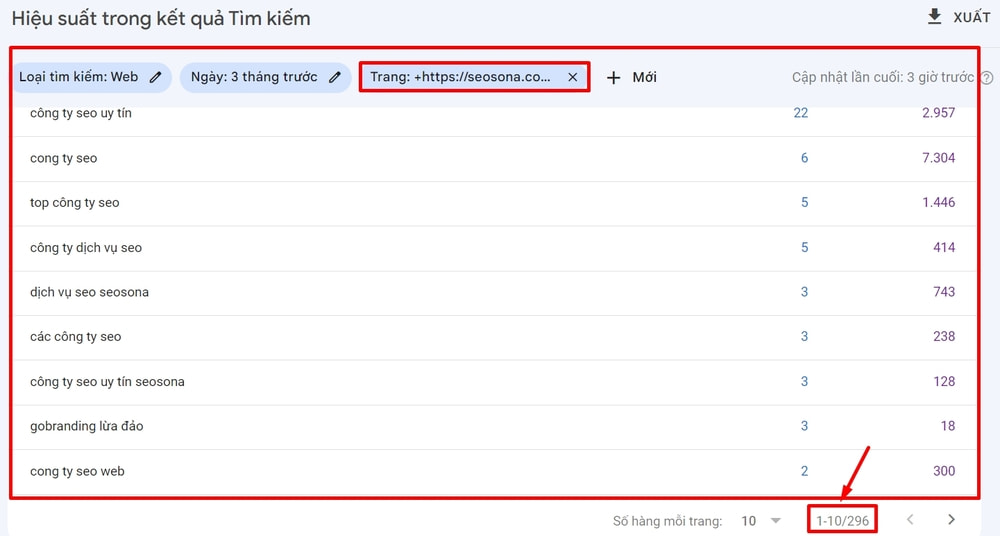This screenshot has width=1000, height=536.
Task: Click impressions value 414
Action: point(944,247)
